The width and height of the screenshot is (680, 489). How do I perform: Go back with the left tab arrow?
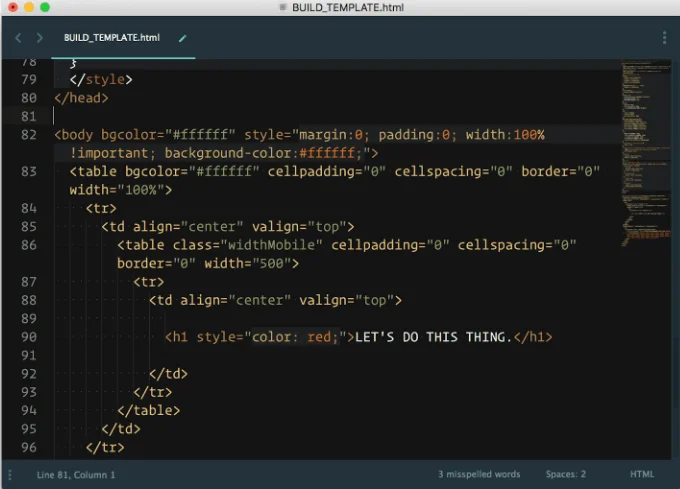point(18,38)
